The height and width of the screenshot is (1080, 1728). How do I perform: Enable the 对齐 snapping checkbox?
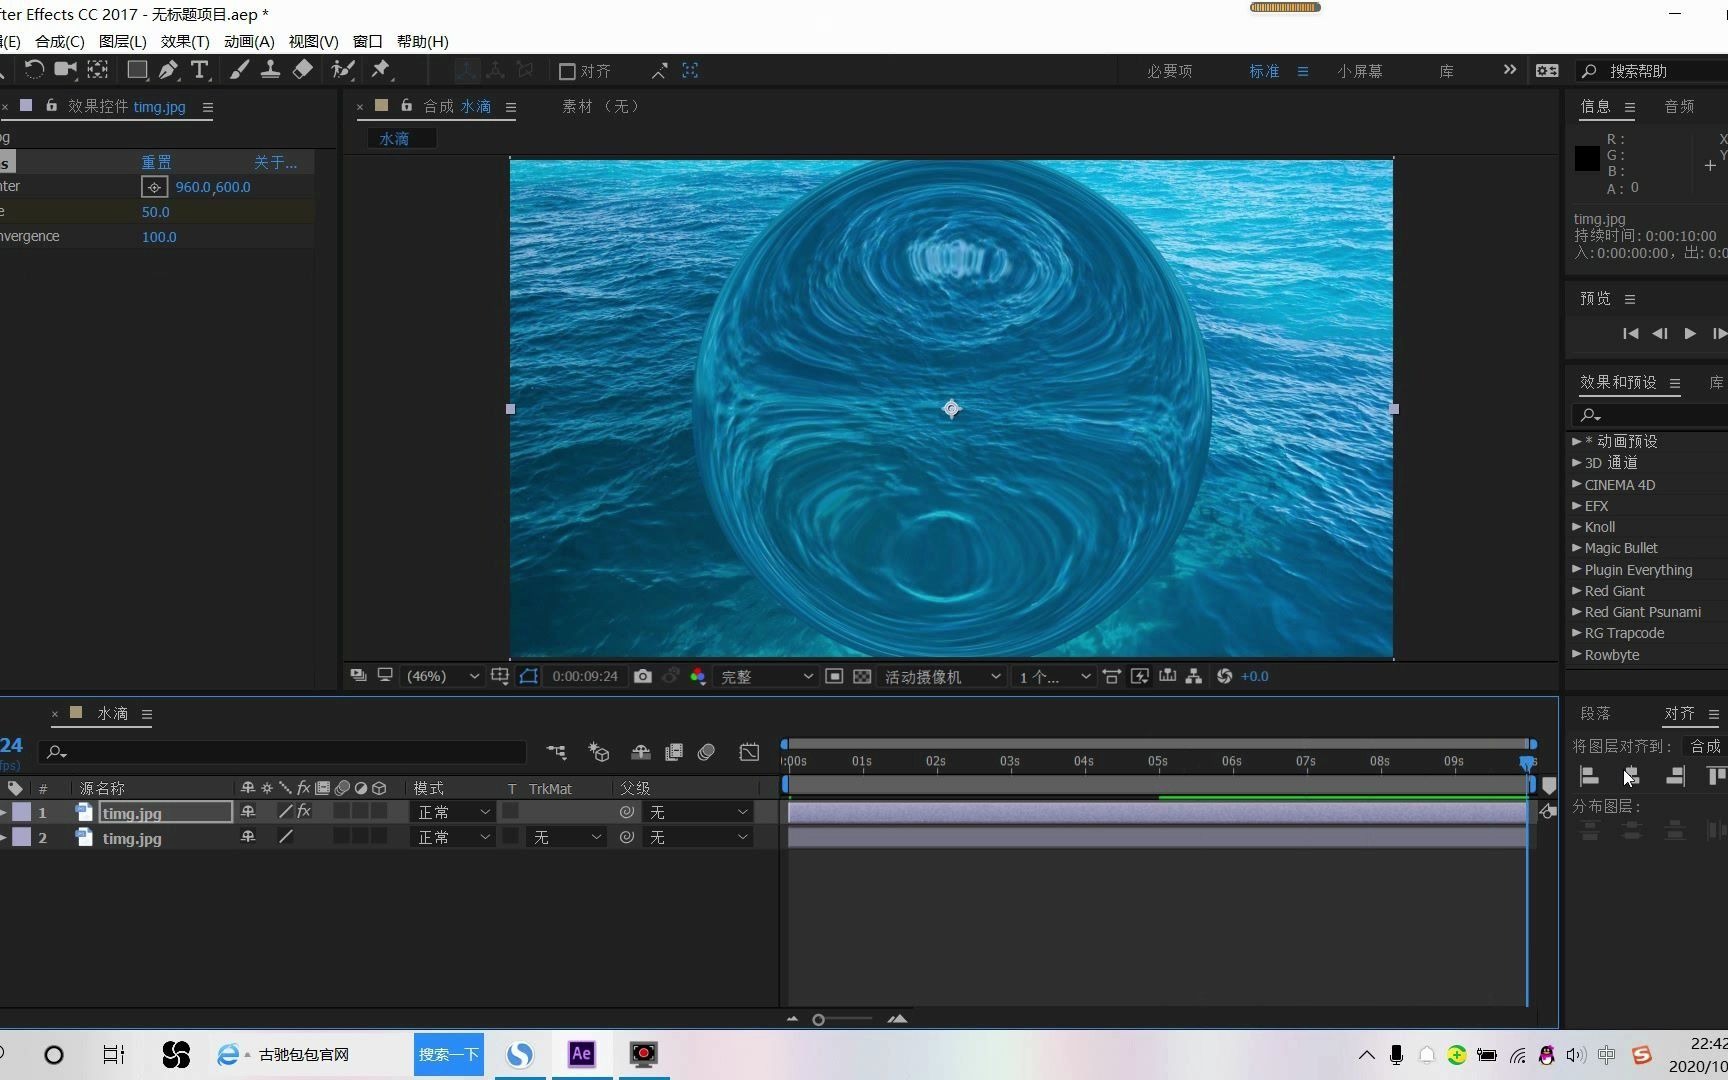[x=567, y=71]
